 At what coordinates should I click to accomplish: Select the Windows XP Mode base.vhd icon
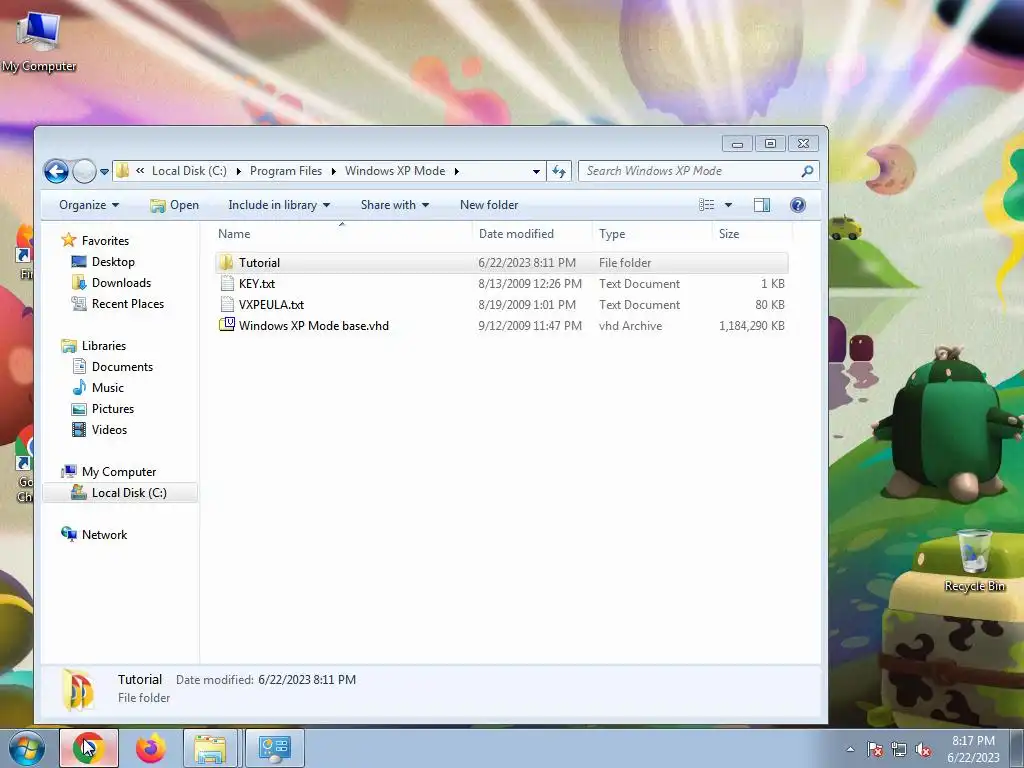[x=227, y=325]
